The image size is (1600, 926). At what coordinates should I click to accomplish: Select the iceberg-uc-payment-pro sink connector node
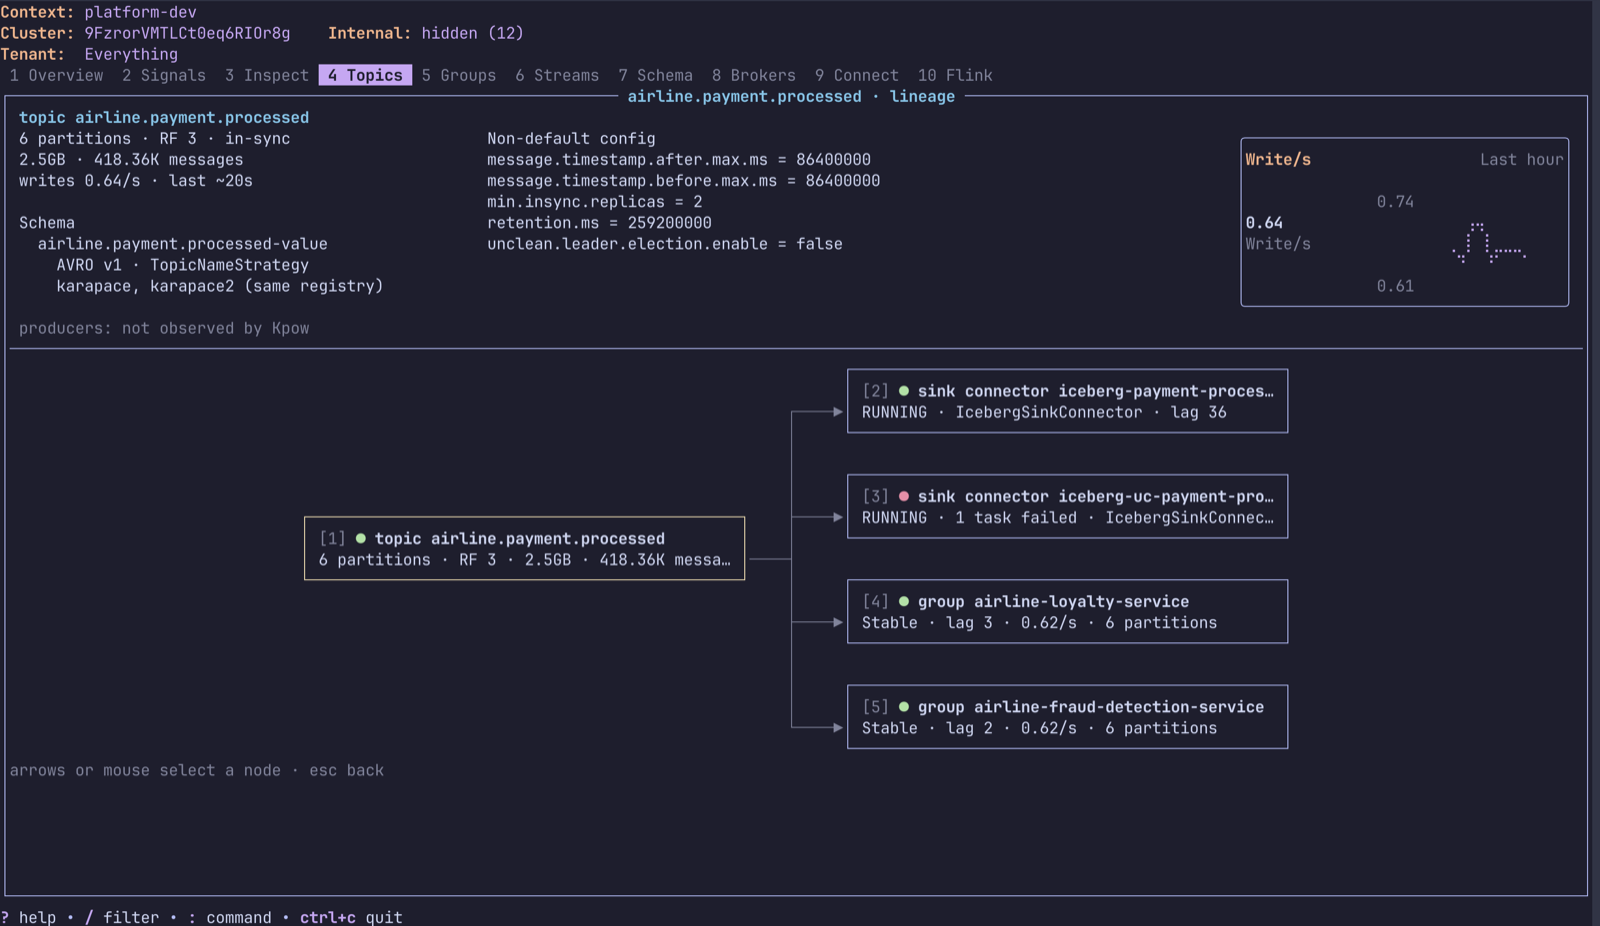click(x=1067, y=506)
